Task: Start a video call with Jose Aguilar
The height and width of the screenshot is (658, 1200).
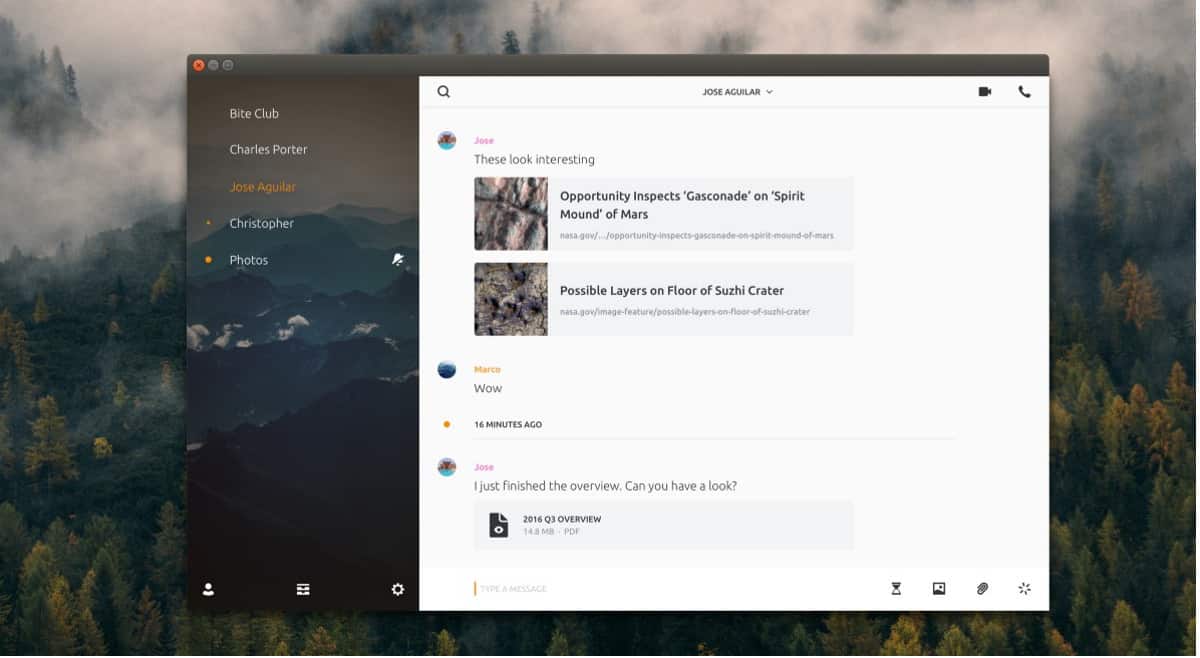Action: pyautogui.click(x=985, y=92)
